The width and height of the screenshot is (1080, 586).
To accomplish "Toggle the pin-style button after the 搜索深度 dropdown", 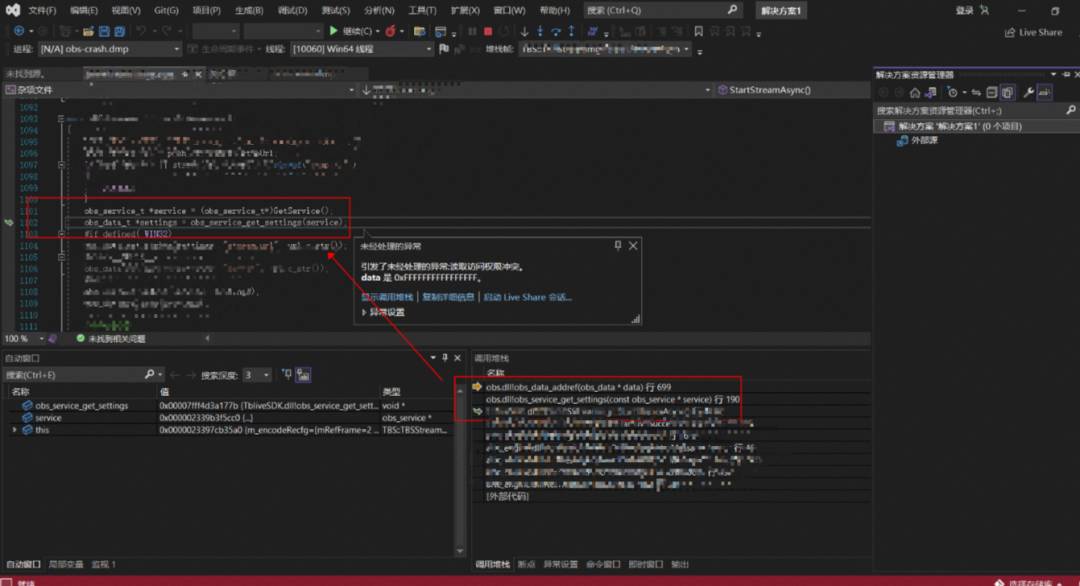I will click(x=287, y=375).
